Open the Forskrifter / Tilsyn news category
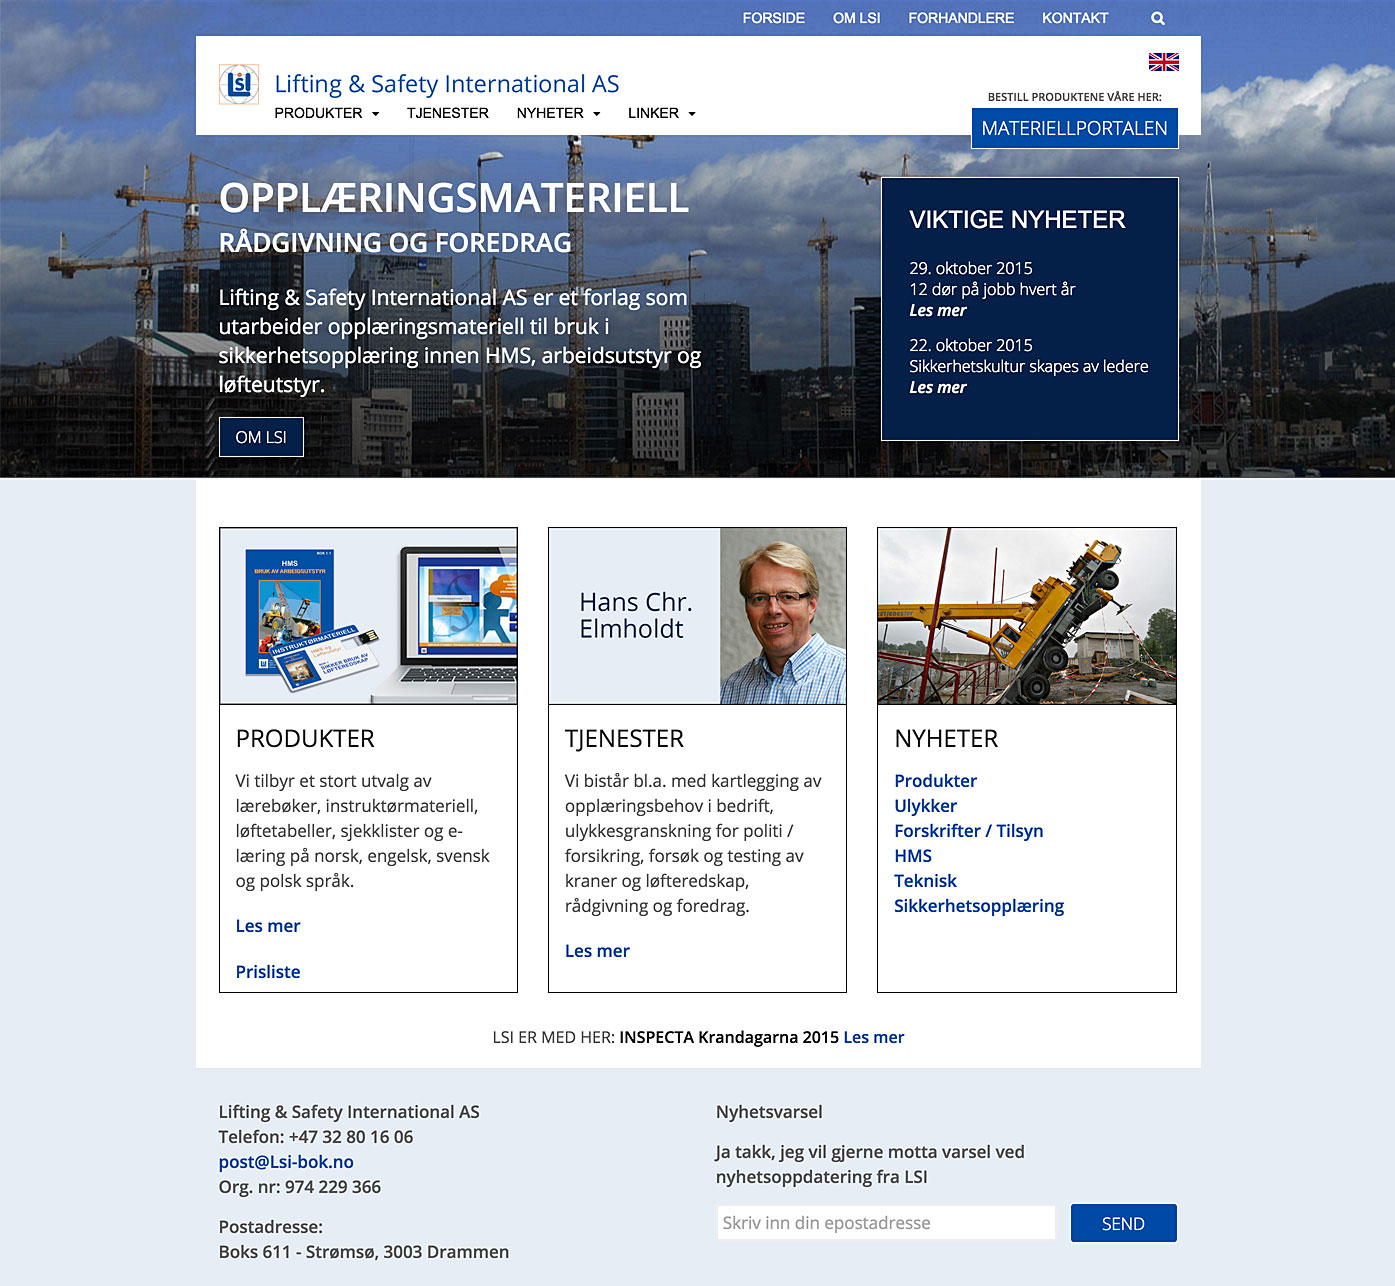 [x=969, y=831]
